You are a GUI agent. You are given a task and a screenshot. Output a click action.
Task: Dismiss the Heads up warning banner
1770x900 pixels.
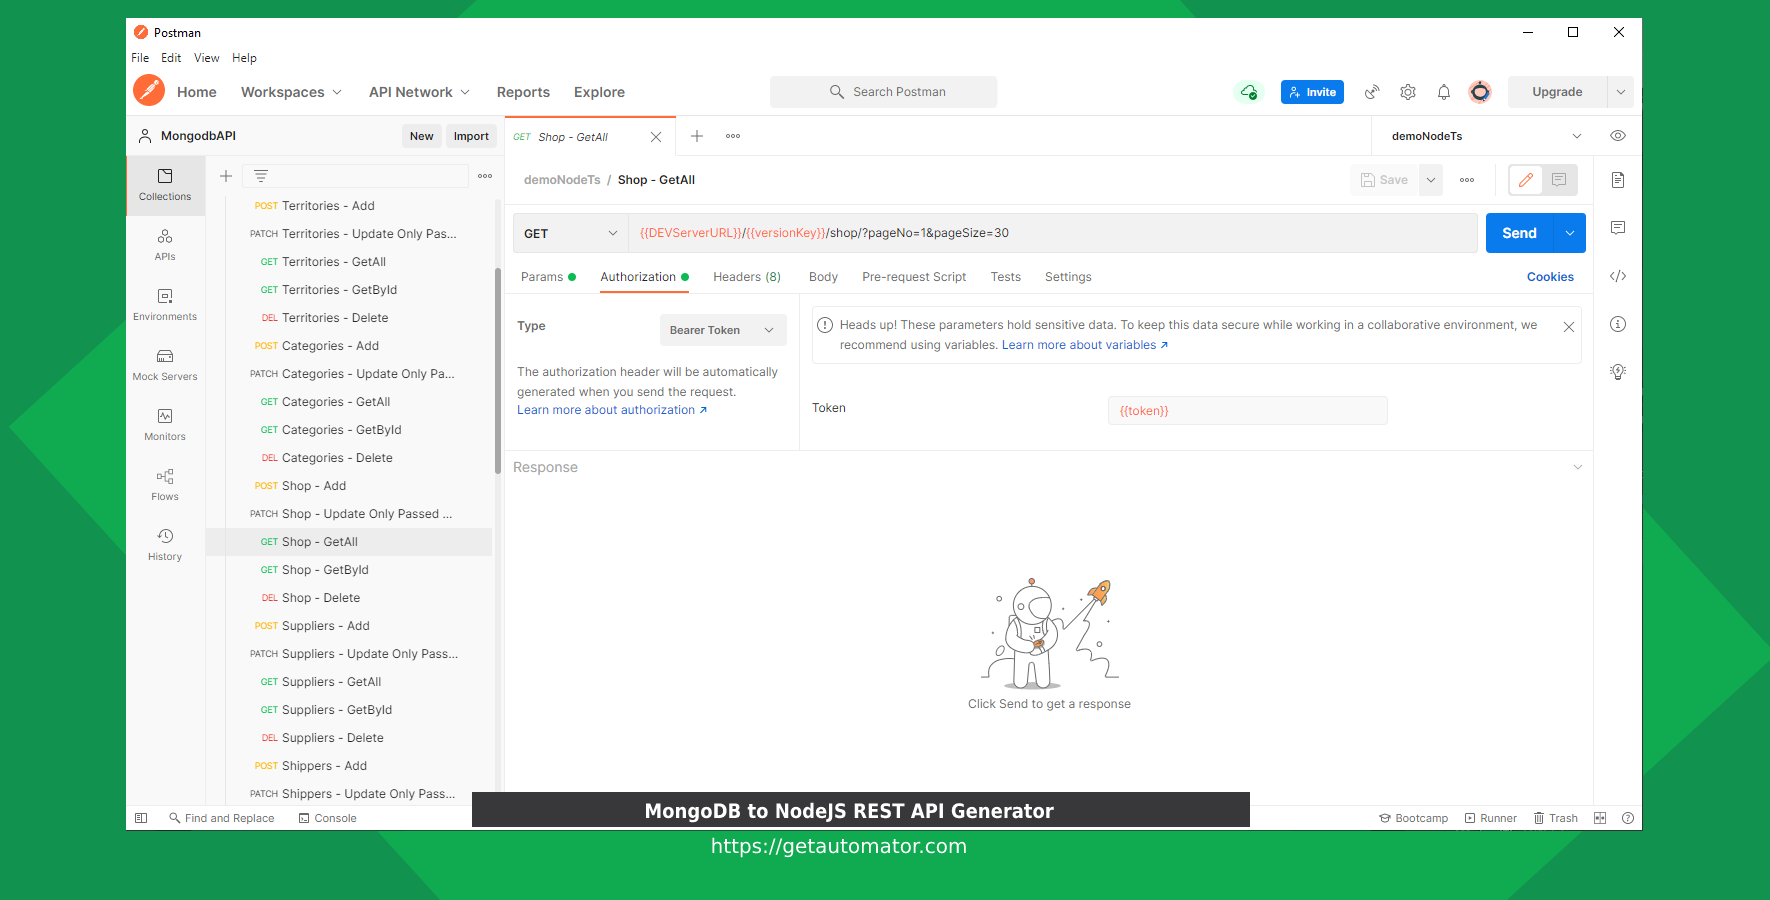1569,327
